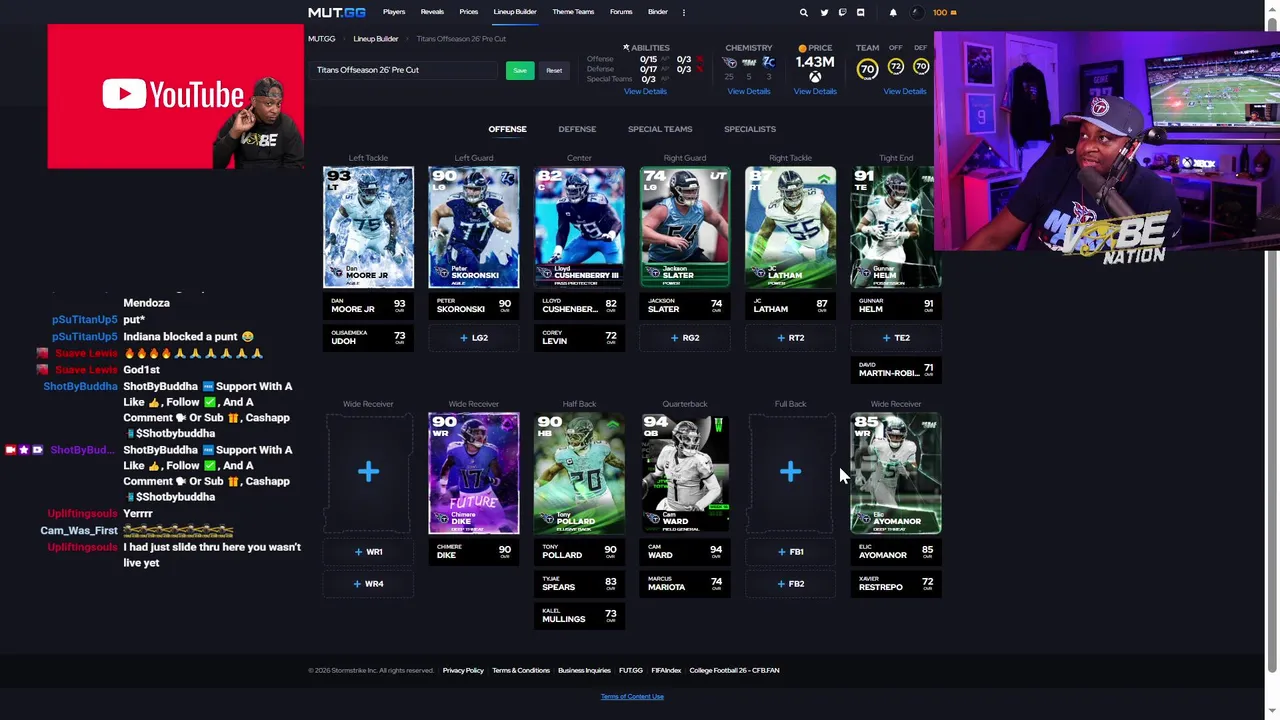Switch to the SPECIALISTS tab

click(x=750, y=129)
